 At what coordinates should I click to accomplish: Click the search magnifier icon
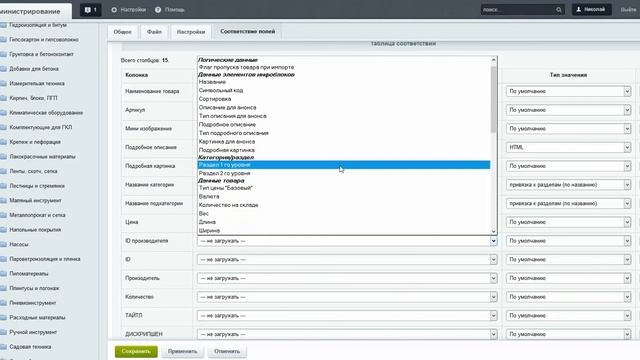(x=558, y=10)
